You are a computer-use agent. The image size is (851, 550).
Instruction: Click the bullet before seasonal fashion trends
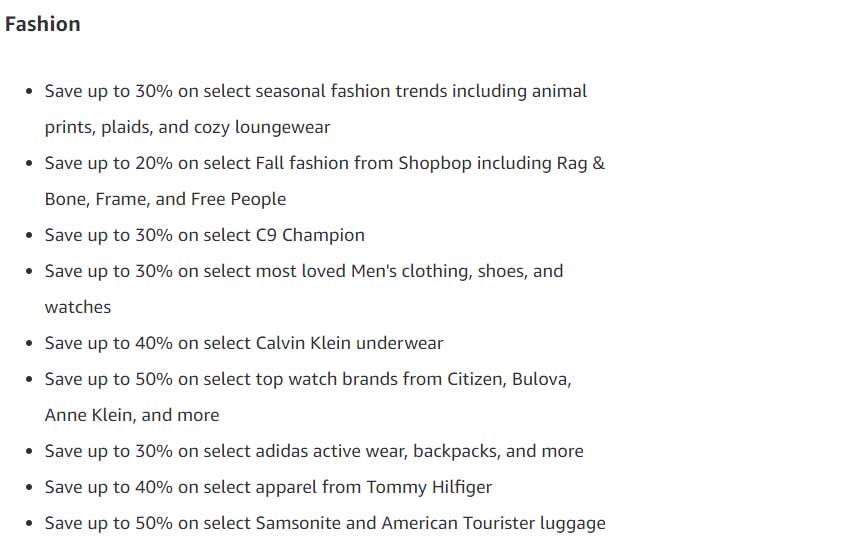(x=29, y=92)
